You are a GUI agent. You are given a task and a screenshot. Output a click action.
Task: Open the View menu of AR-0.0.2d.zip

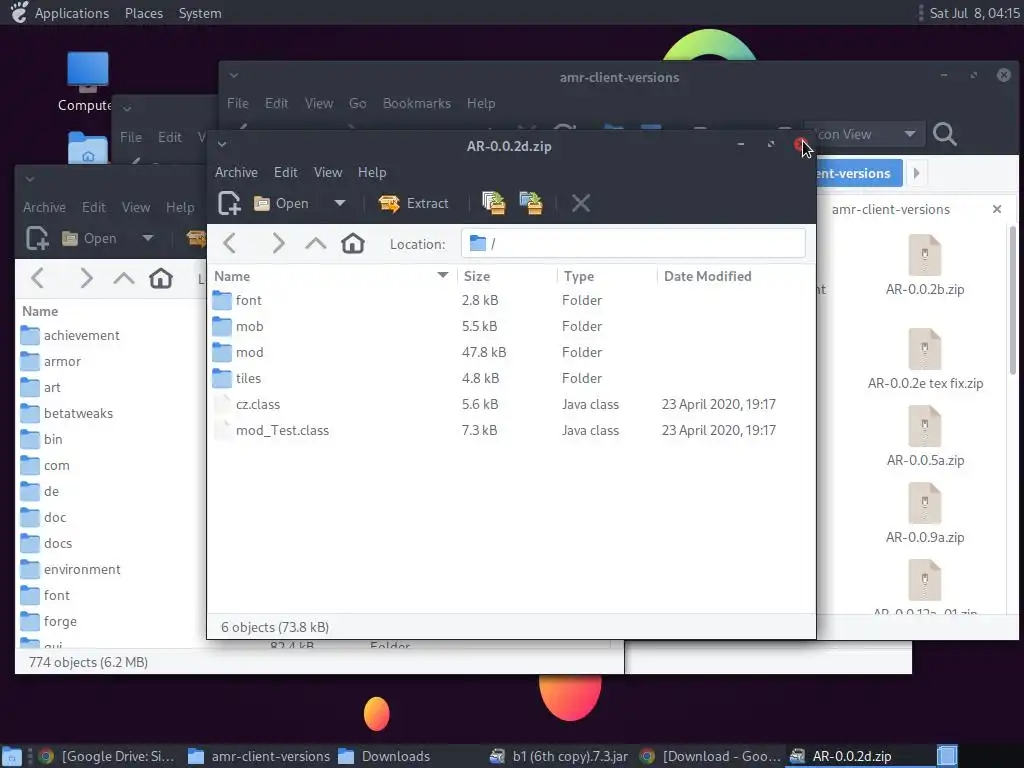(328, 172)
